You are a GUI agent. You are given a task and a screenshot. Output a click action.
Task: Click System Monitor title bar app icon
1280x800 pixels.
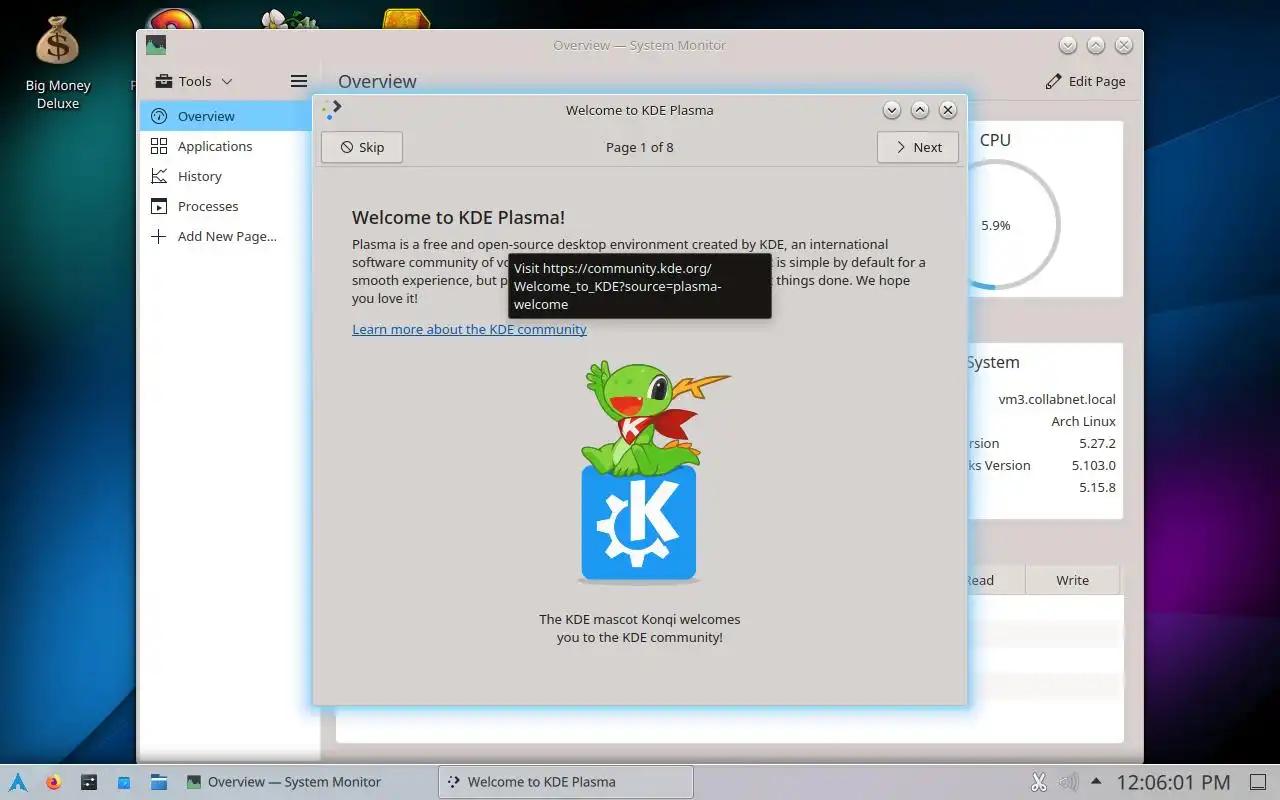click(x=155, y=45)
